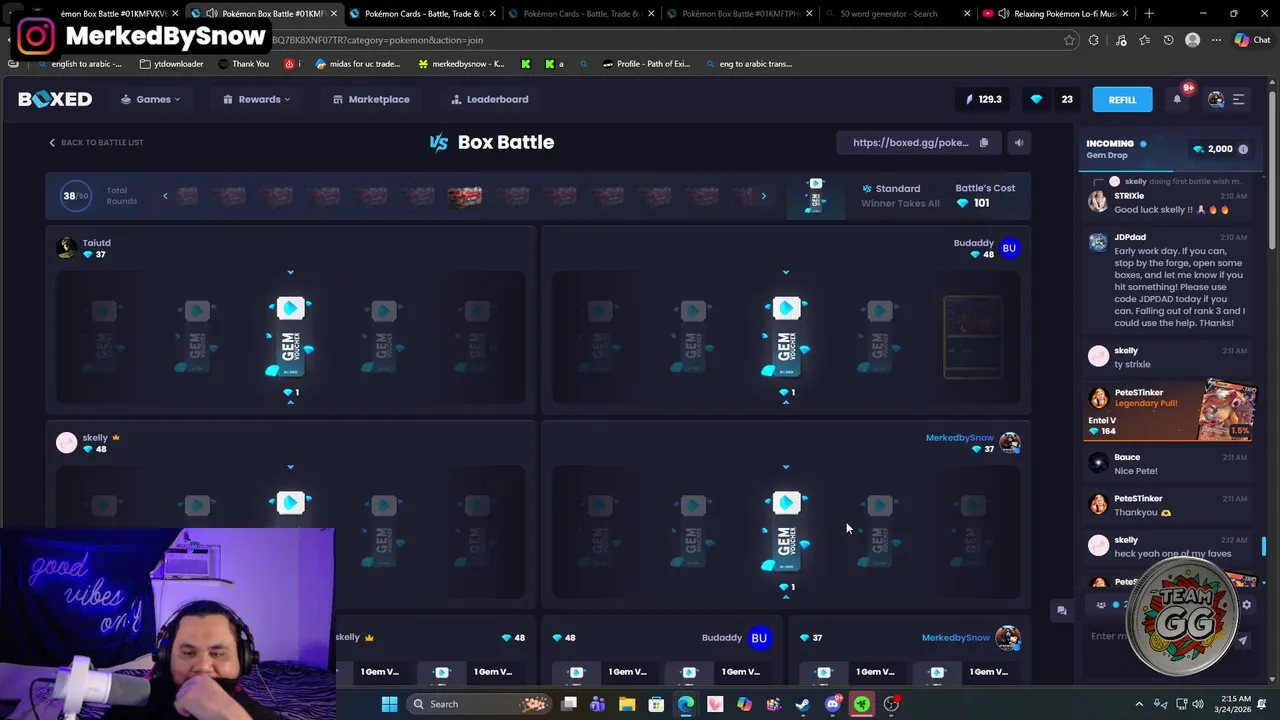Bookmark this page with star icon
1280x720 pixels.
coord(1069,40)
